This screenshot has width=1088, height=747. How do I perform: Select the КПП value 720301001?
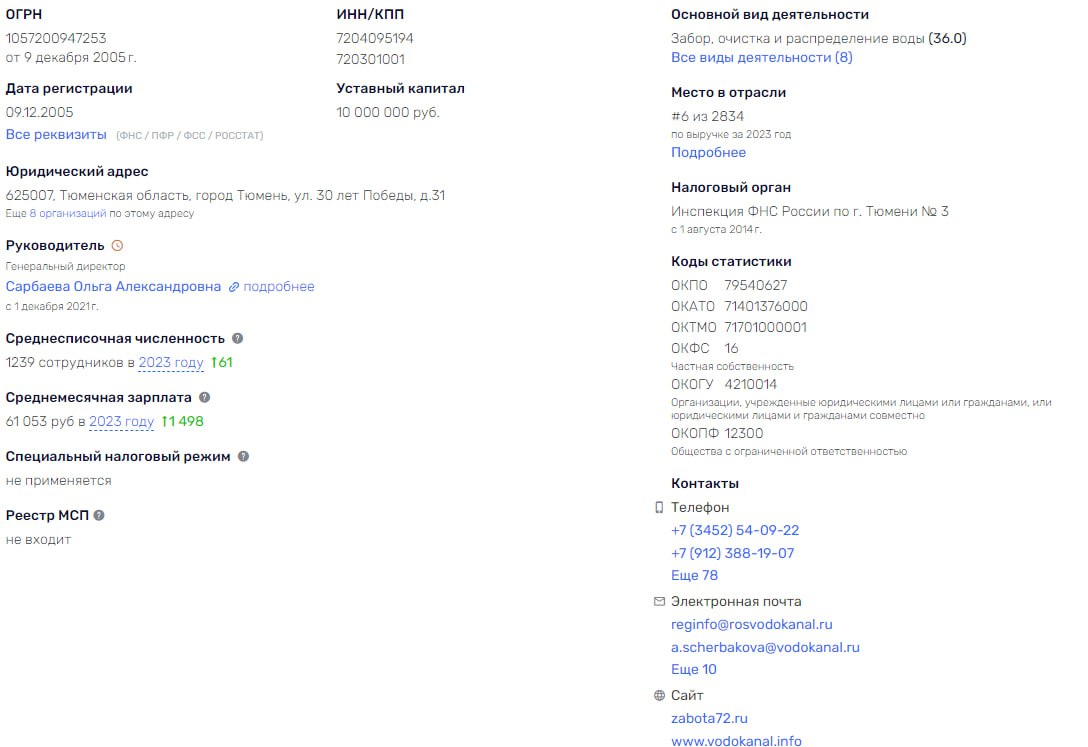(371, 60)
